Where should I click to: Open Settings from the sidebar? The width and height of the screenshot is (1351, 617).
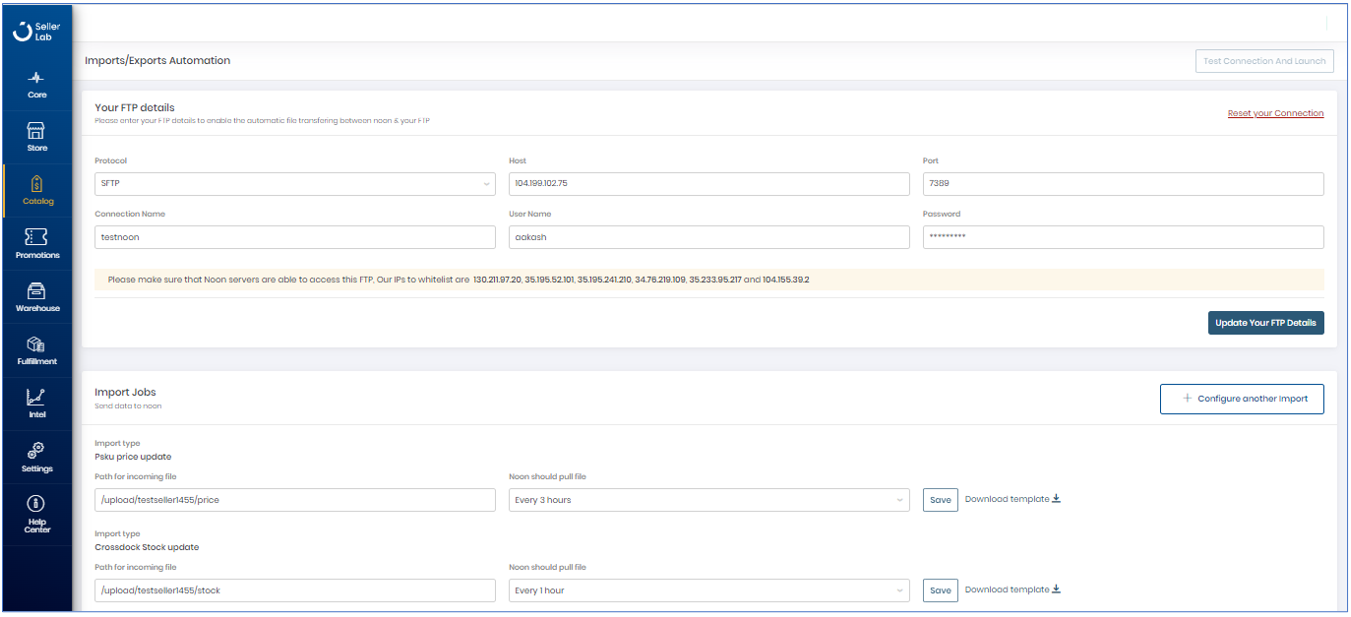tap(37, 457)
